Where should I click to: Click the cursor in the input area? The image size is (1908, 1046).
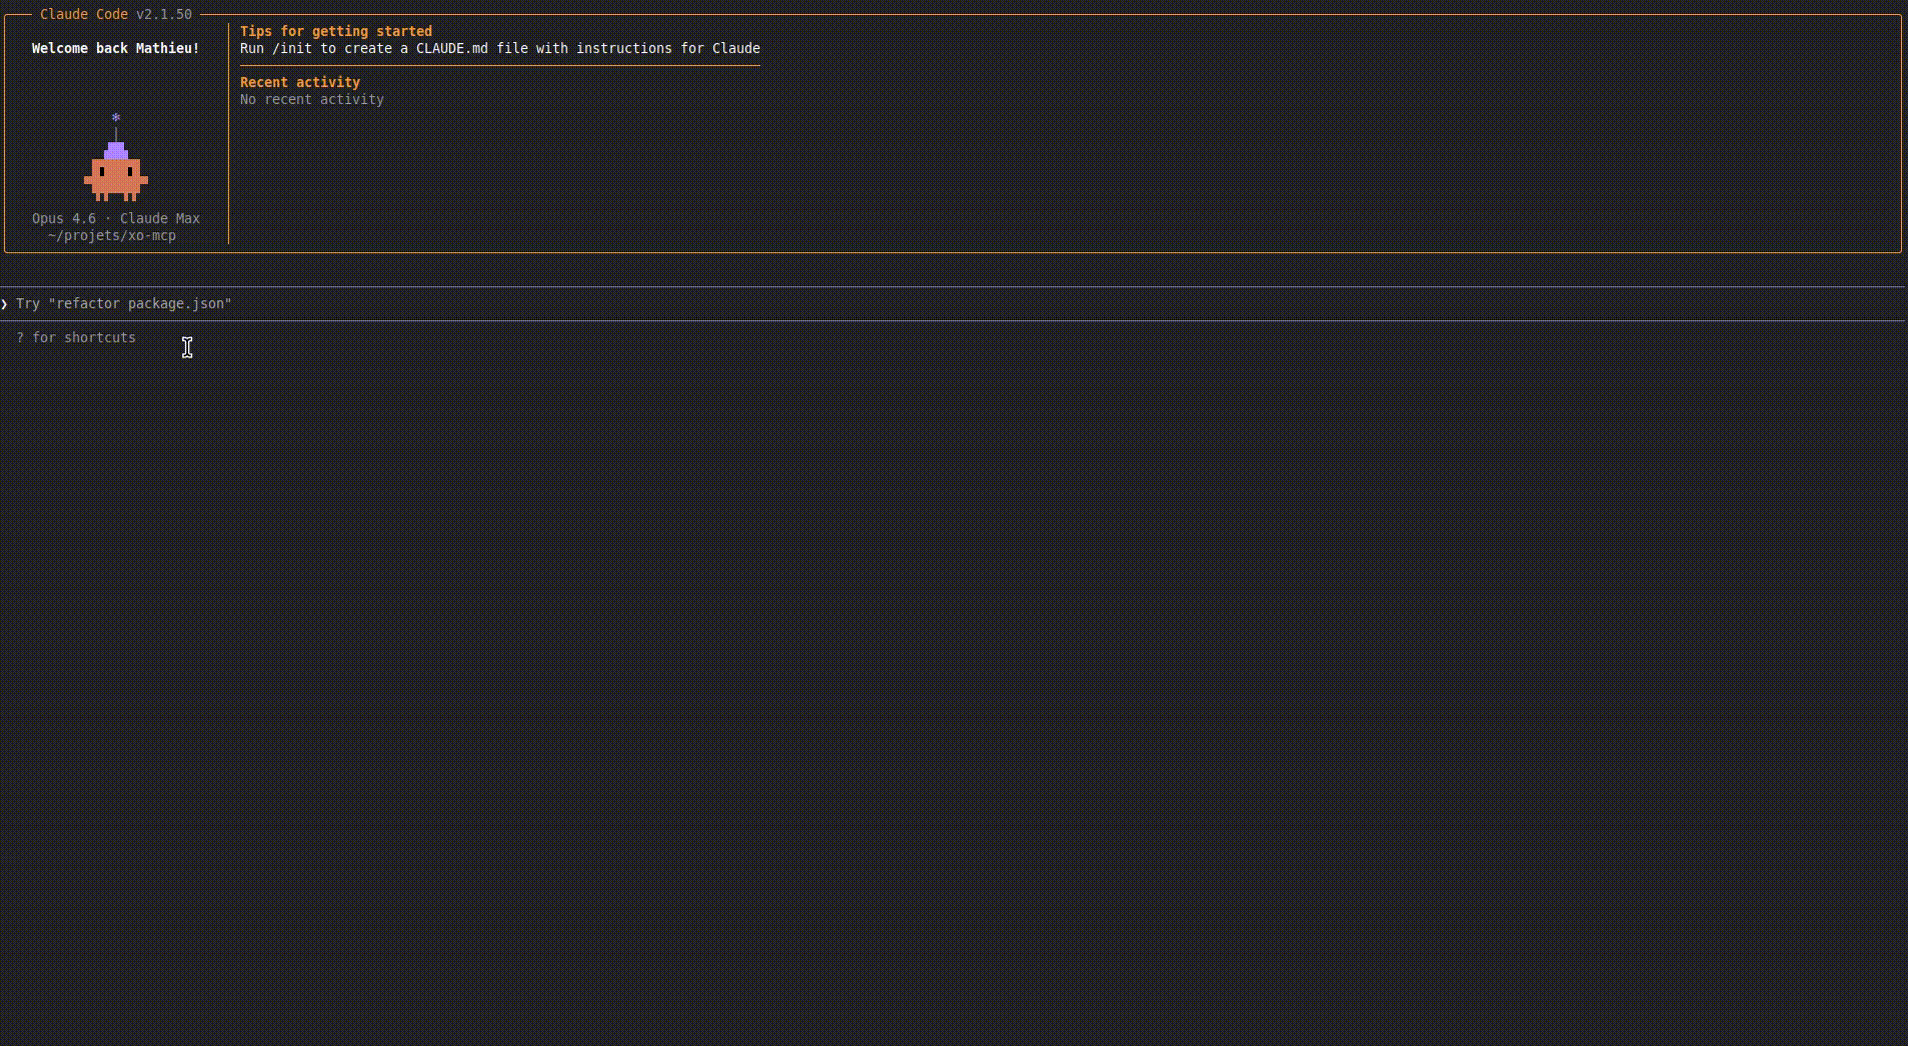[x=187, y=347]
